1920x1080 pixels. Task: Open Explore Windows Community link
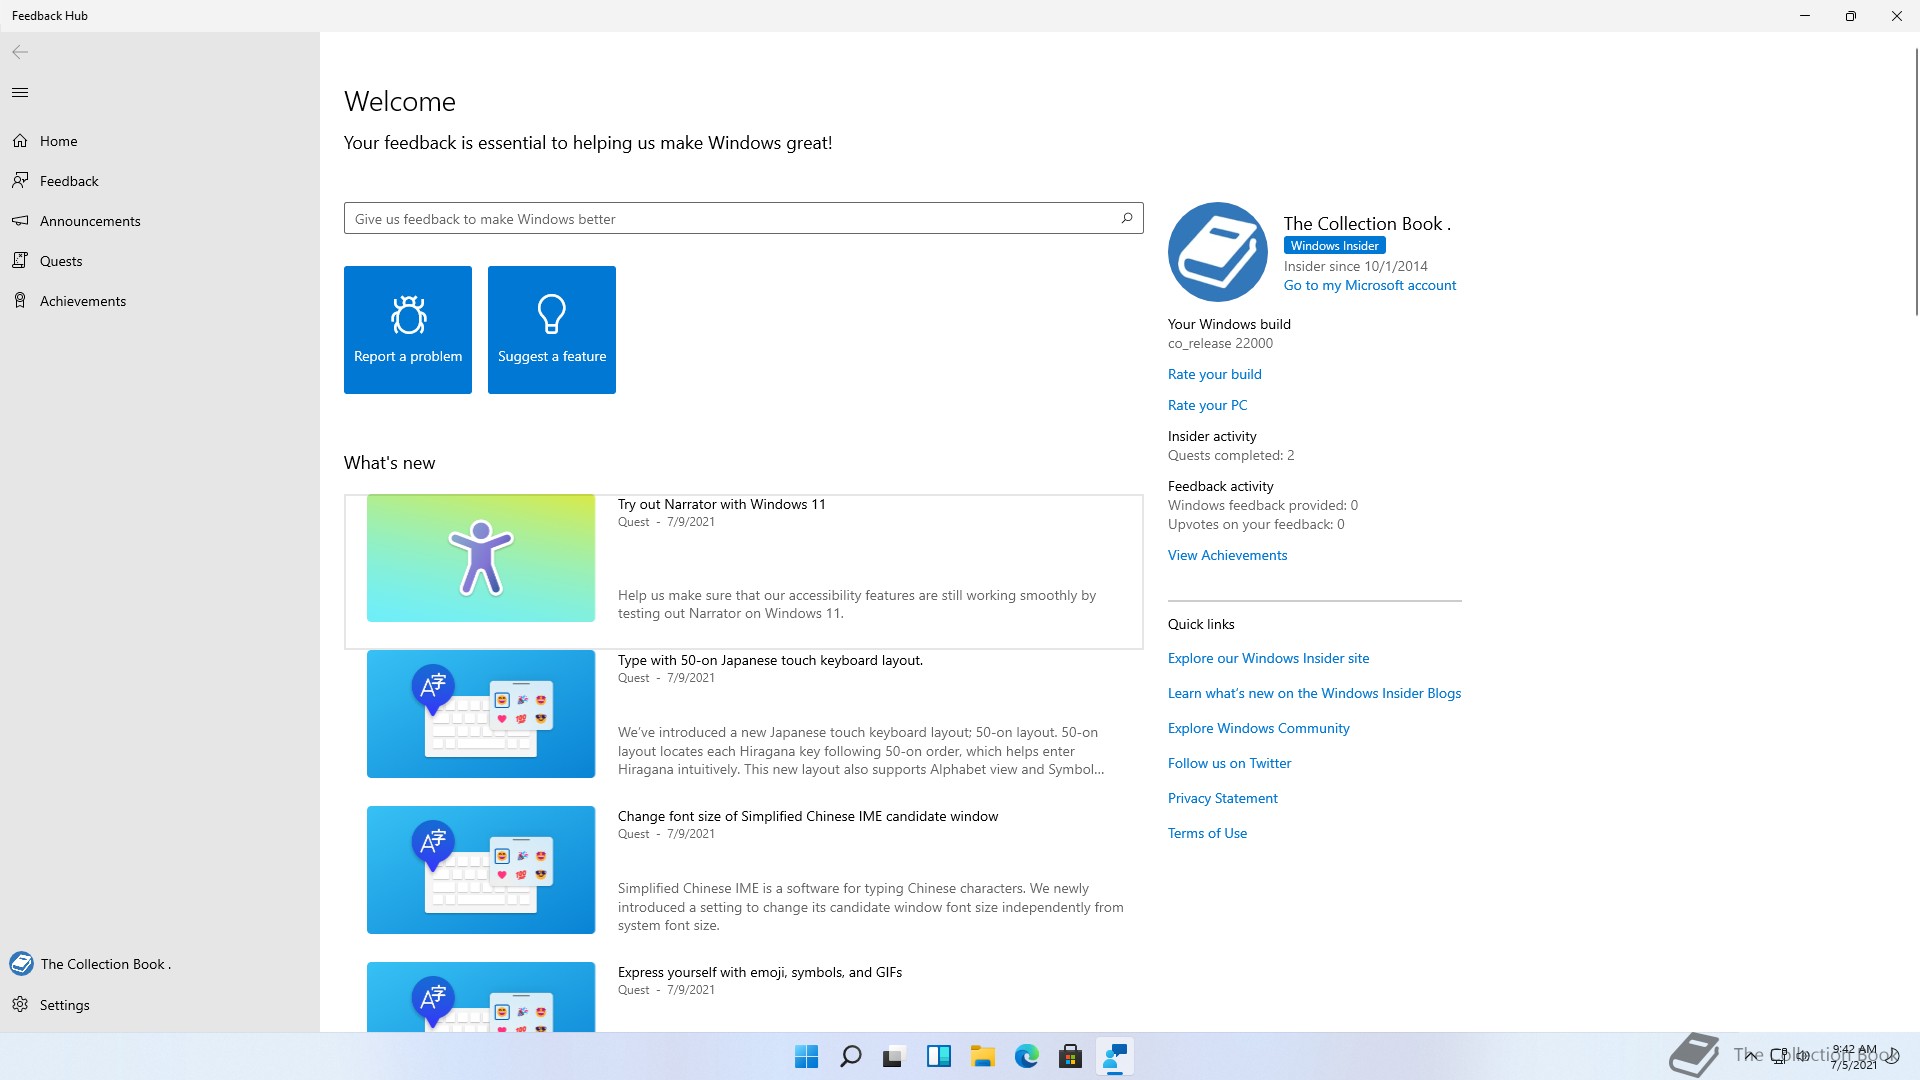tap(1259, 728)
